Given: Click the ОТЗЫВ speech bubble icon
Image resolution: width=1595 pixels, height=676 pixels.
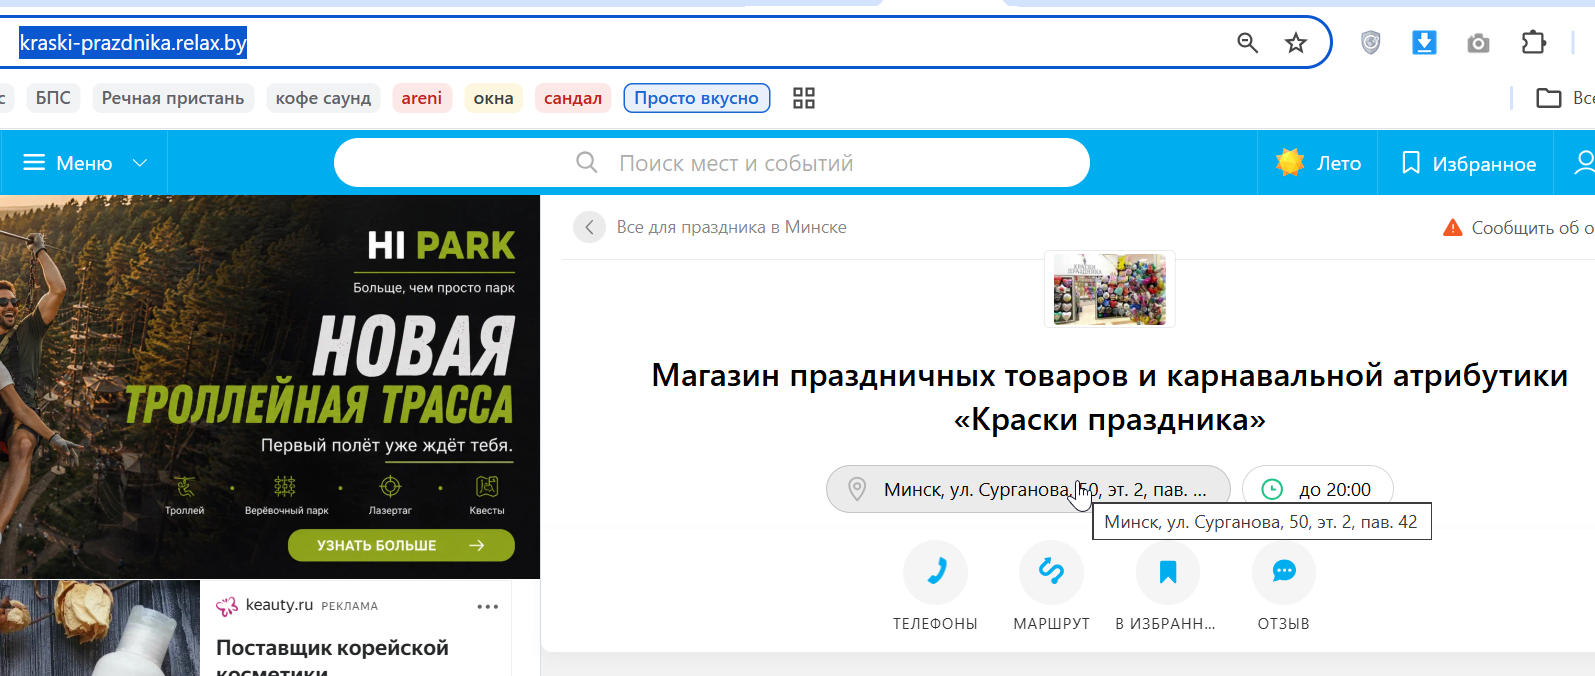Looking at the screenshot, I should [1284, 572].
